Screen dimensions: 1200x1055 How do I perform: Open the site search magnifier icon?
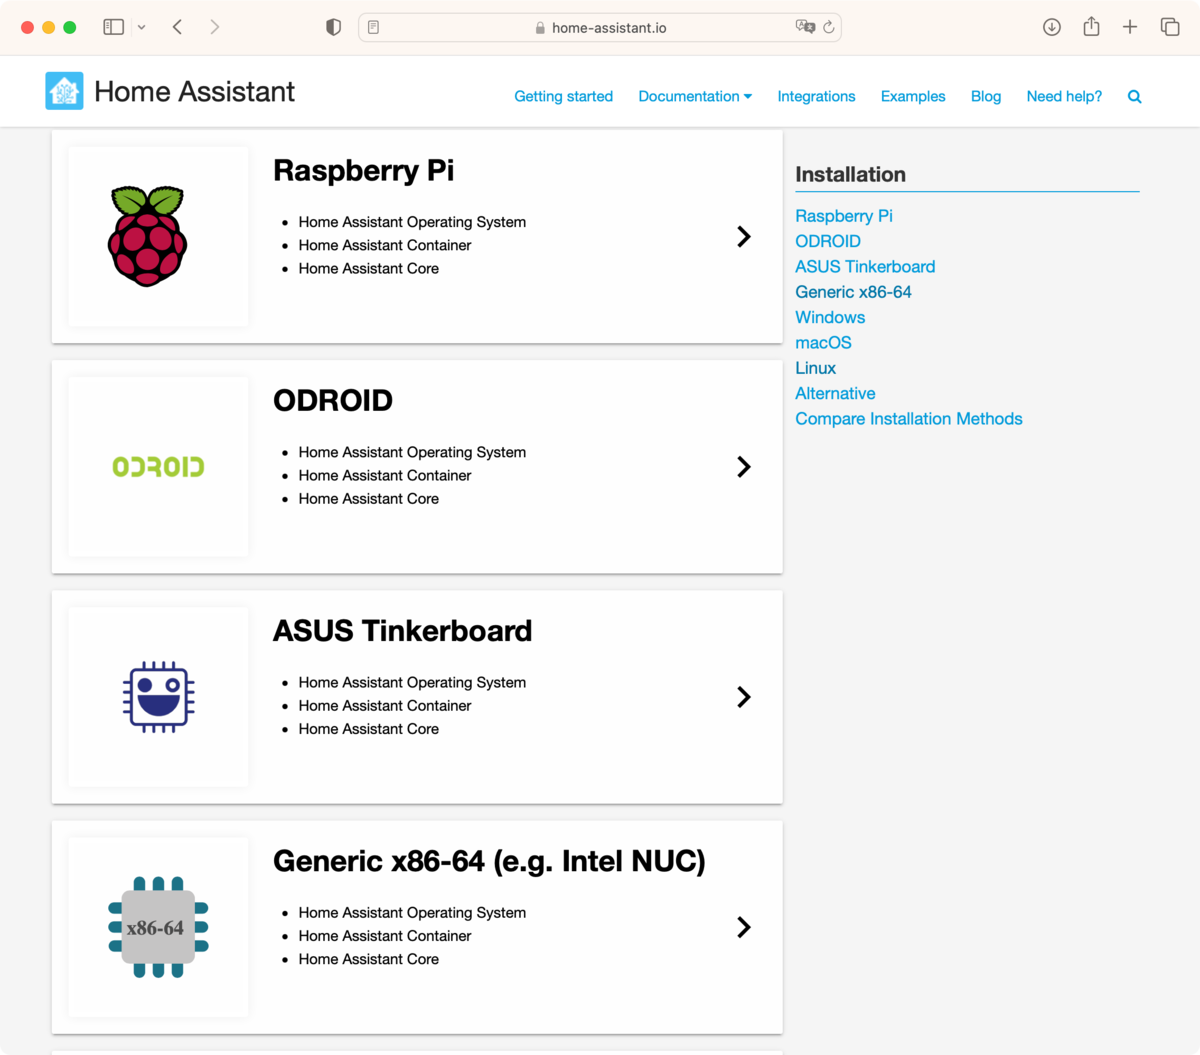click(x=1134, y=97)
